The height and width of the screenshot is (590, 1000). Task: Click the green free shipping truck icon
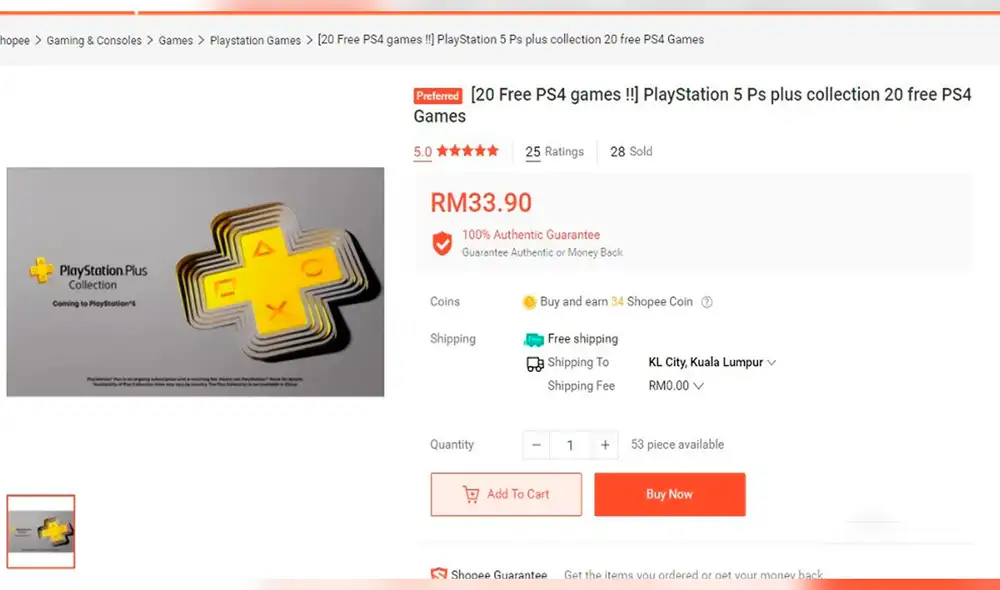533,338
